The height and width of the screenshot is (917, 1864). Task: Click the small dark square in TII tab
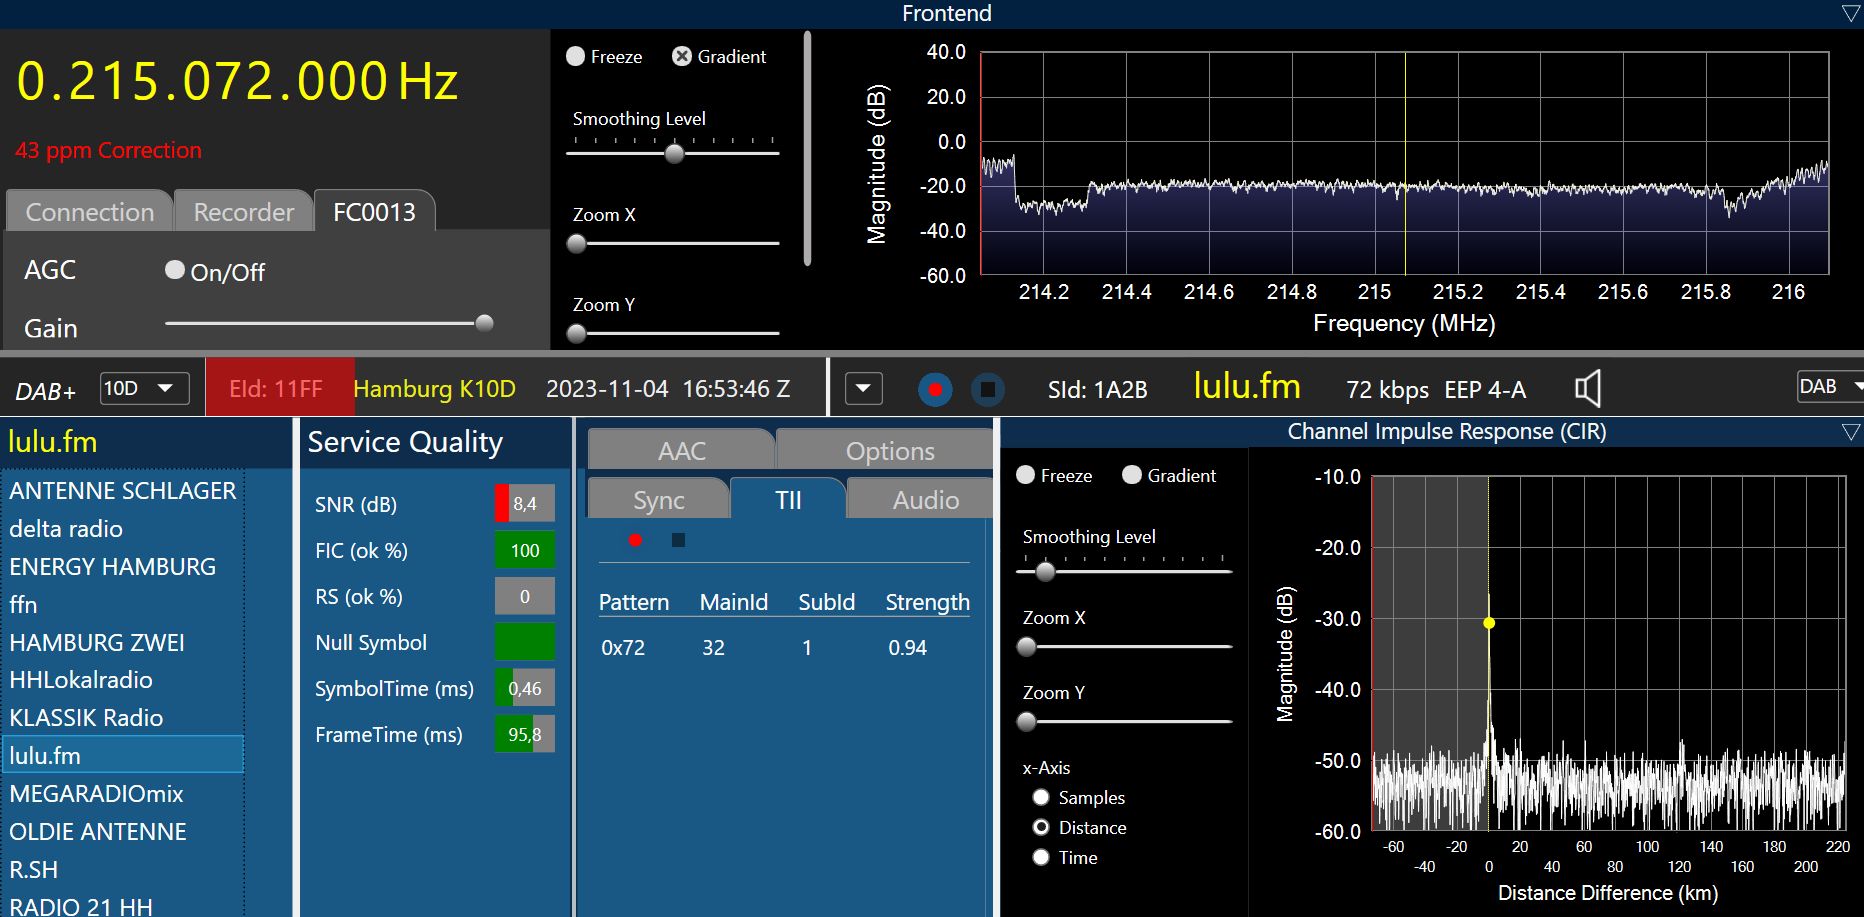(x=678, y=540)
